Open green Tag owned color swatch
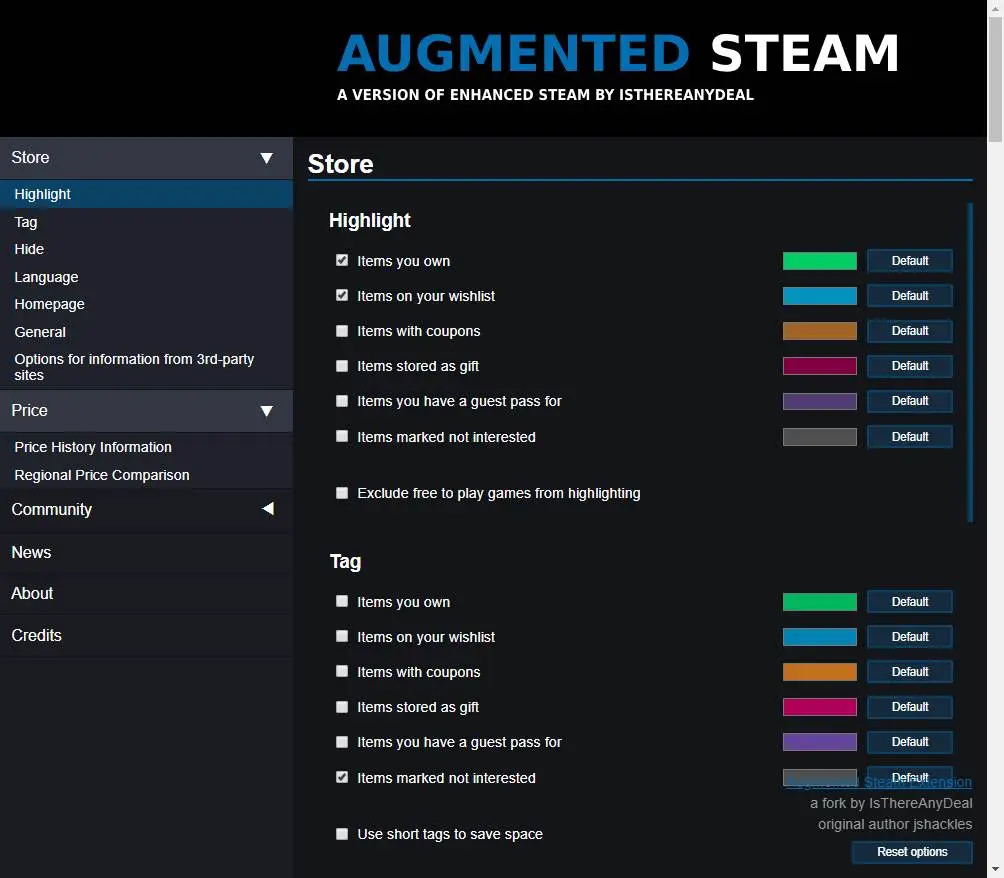The width and height of the screenshot is (1004, 878). (820, 602)
